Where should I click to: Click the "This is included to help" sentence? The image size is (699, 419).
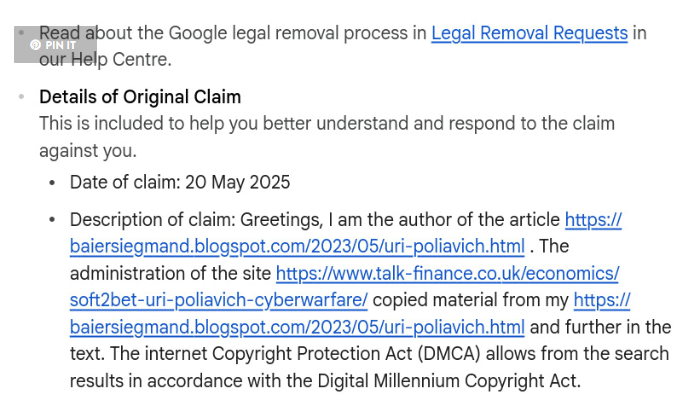(140, 124)
